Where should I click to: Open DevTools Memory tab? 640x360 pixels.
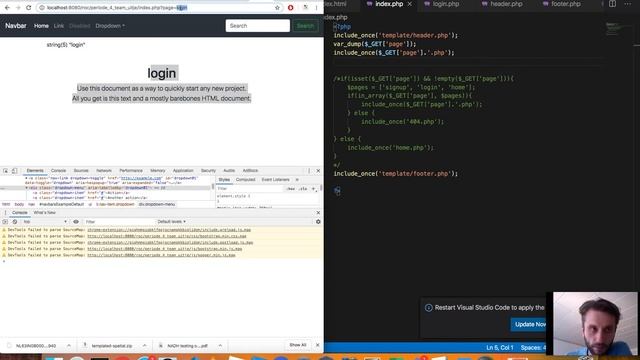pos(158,171)
